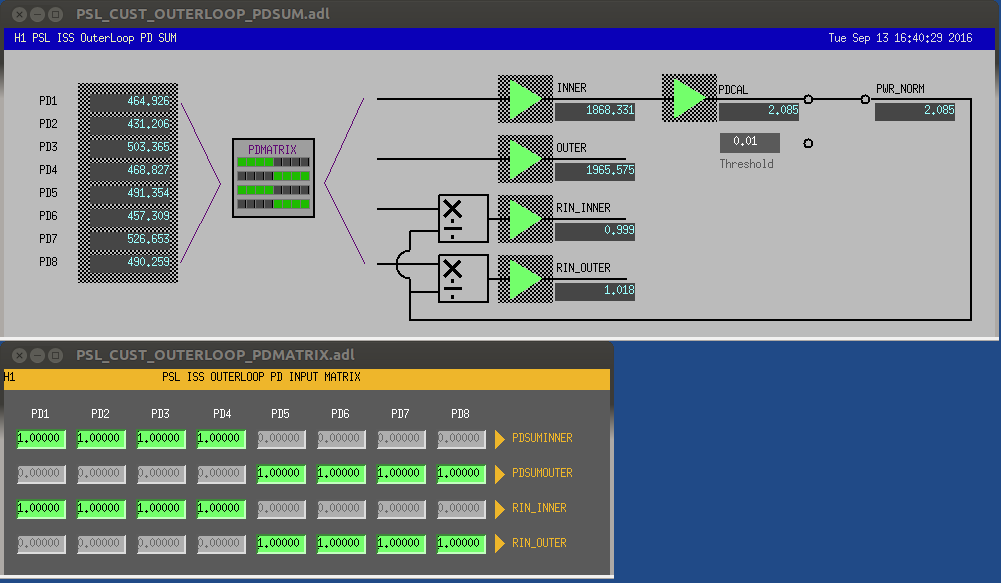Select PD3 value 503.365
1001x583 pixels.
pos(131,147)
